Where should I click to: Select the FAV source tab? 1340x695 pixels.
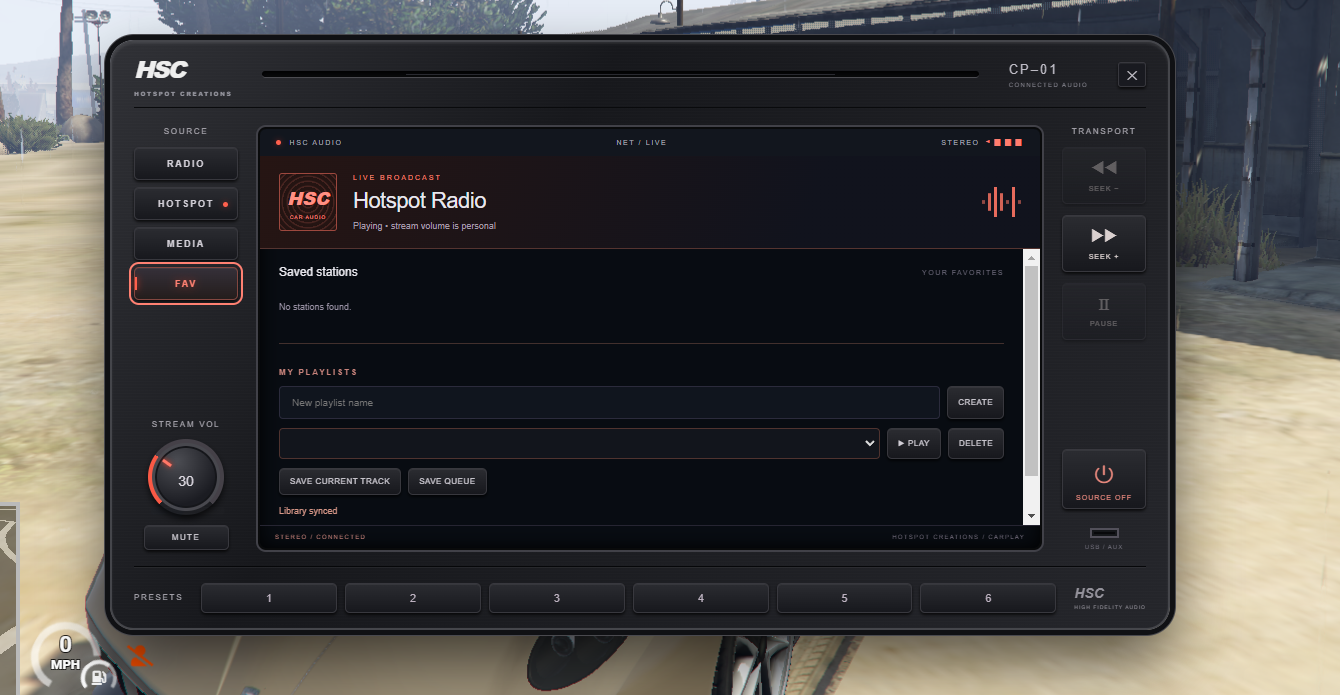(186, 283)
